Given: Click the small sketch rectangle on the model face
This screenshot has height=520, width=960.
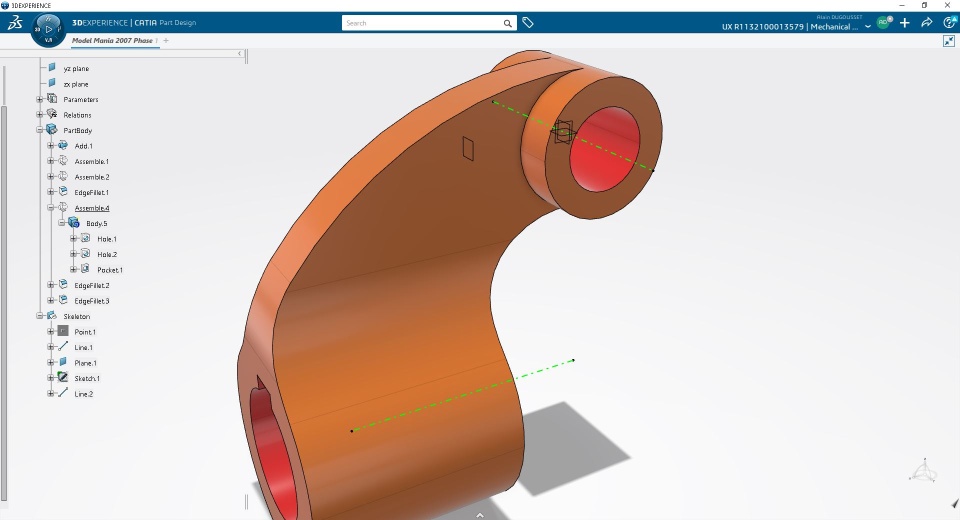Looking at the screenshot, I should [x=468, y=149].
